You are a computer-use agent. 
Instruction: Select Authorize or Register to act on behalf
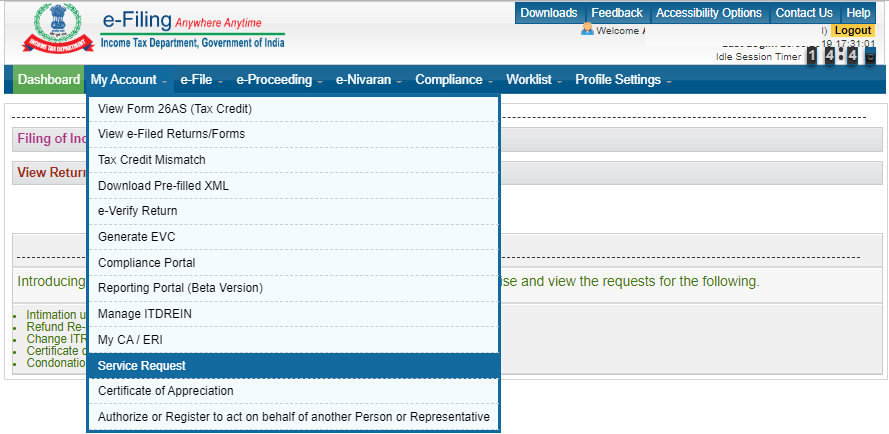coord(294,417)
